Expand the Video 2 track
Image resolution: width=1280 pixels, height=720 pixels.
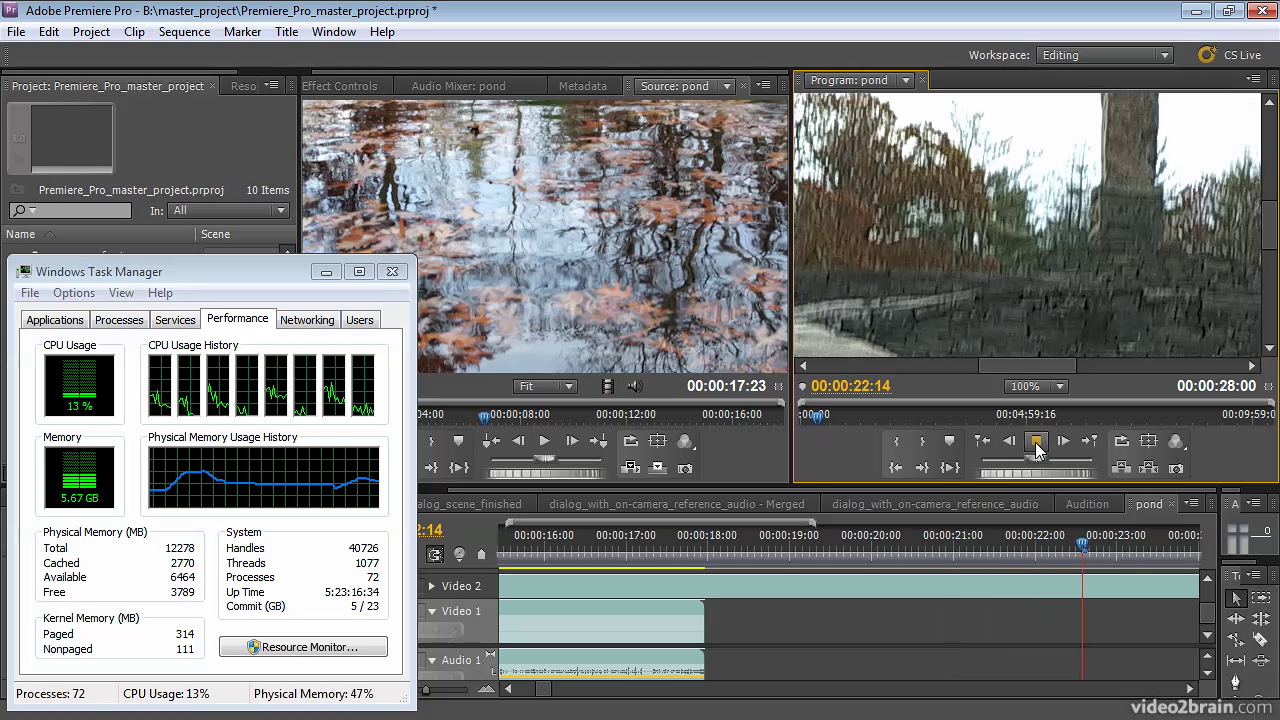[432, 586]
